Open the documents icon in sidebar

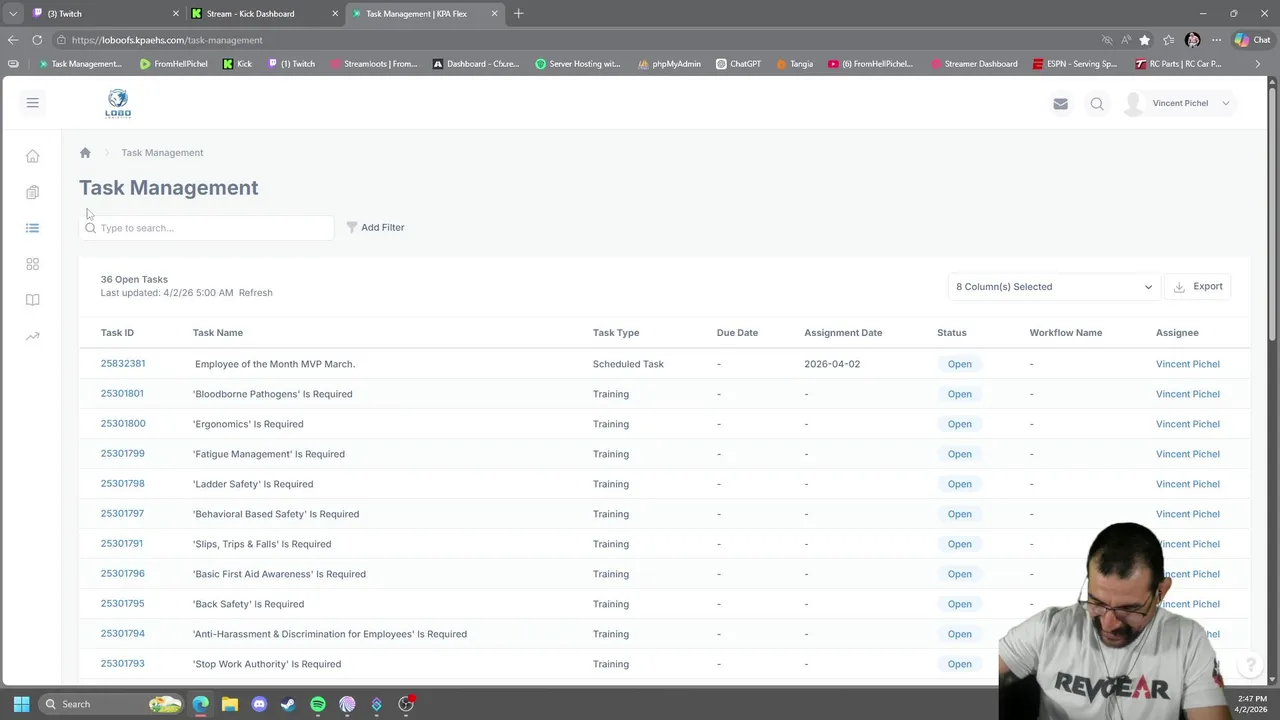click(x=32, y=192)
